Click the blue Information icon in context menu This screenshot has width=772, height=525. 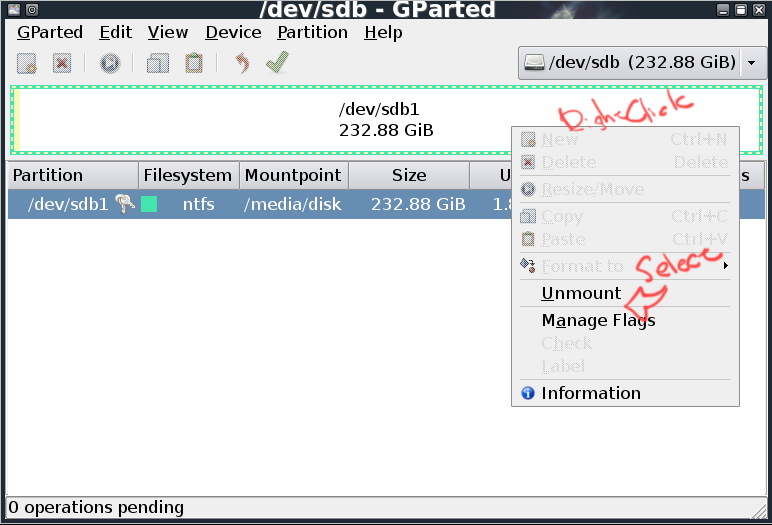528,393
